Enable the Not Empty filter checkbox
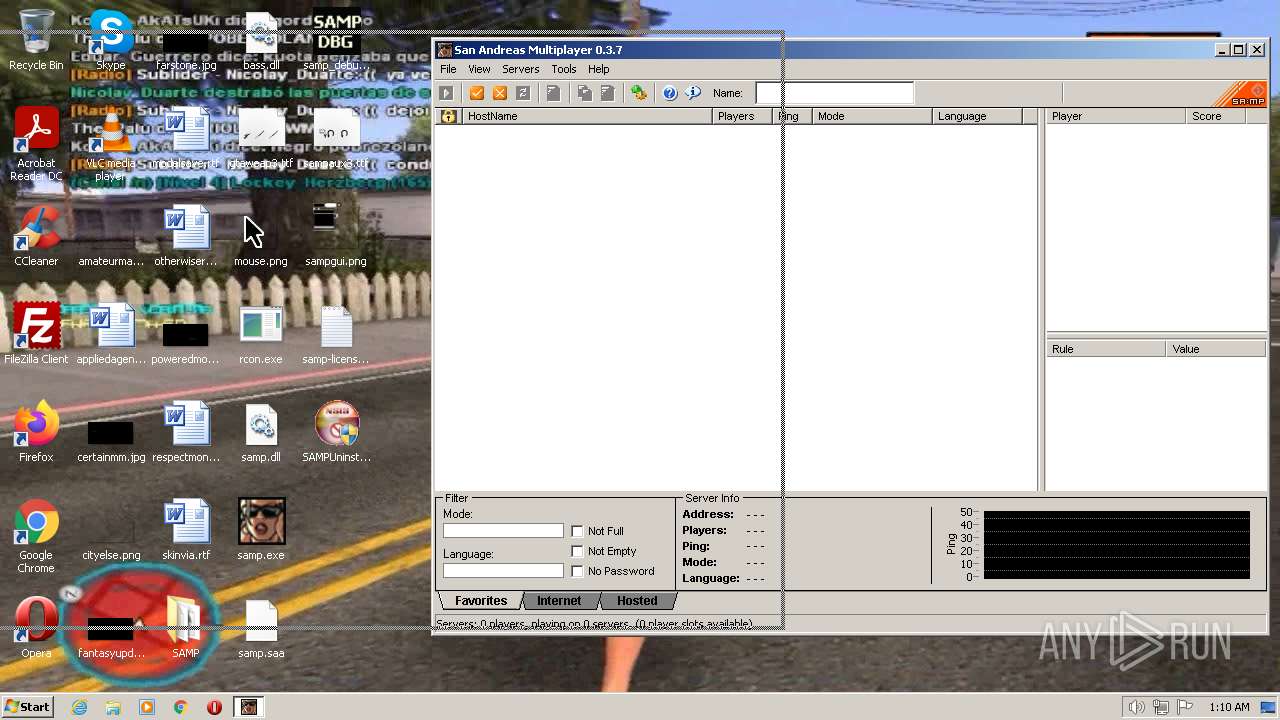This screenshot has height=720, width=1280. 577,551
